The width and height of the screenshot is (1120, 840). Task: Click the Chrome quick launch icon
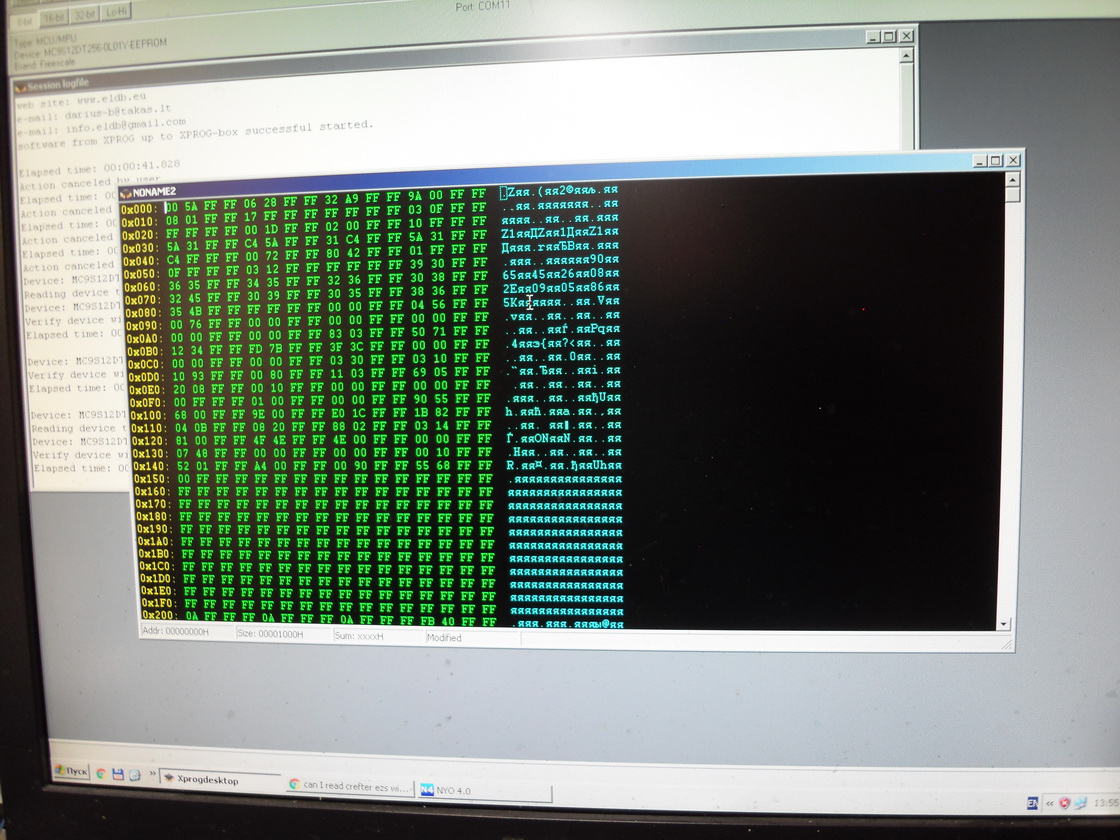coord(101,773)
